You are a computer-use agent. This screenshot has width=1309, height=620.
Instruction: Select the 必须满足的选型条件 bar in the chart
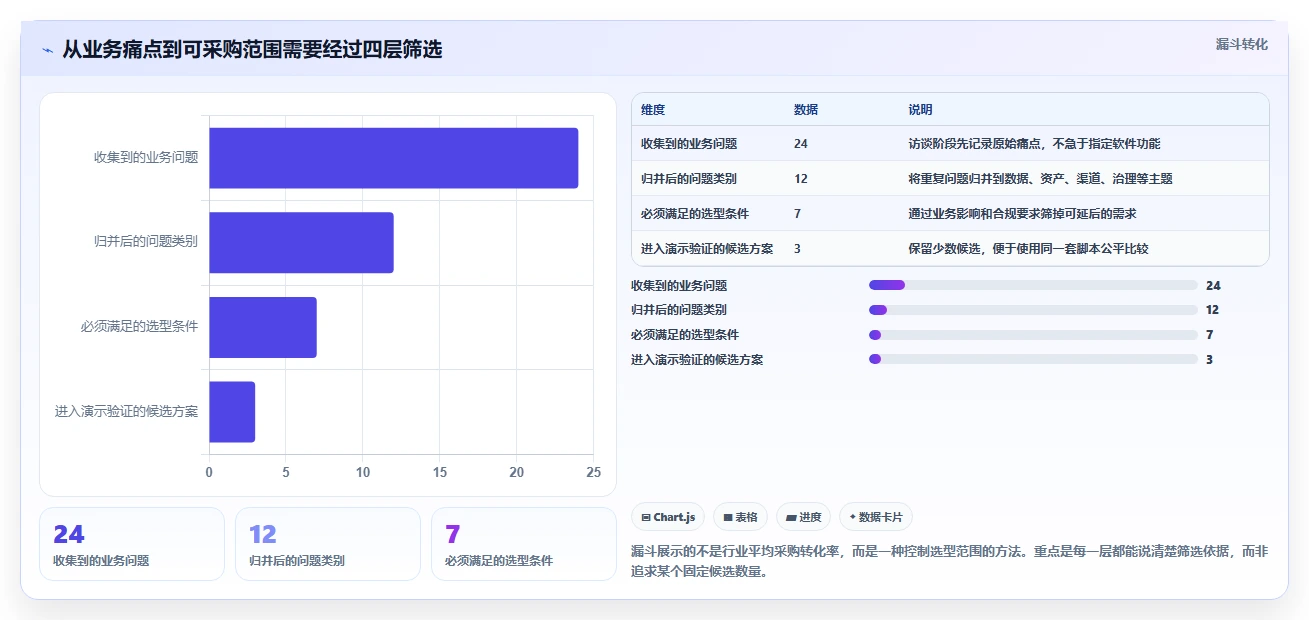pyautogui.click(x=263, y=327)
